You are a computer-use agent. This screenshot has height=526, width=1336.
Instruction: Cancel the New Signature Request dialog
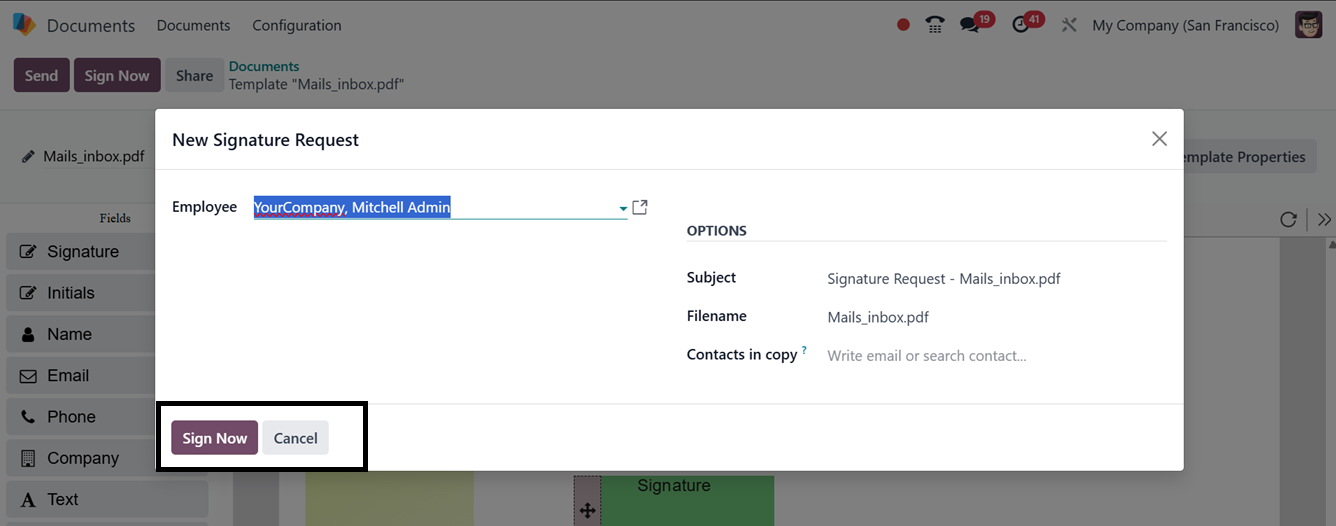tap(295, 438)
